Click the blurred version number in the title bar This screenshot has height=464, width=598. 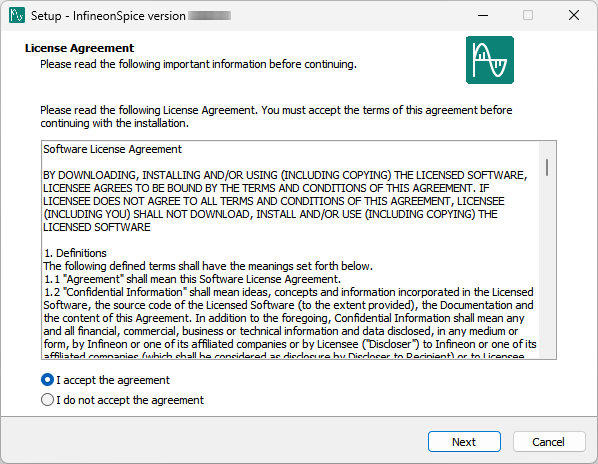pos(209,16)
